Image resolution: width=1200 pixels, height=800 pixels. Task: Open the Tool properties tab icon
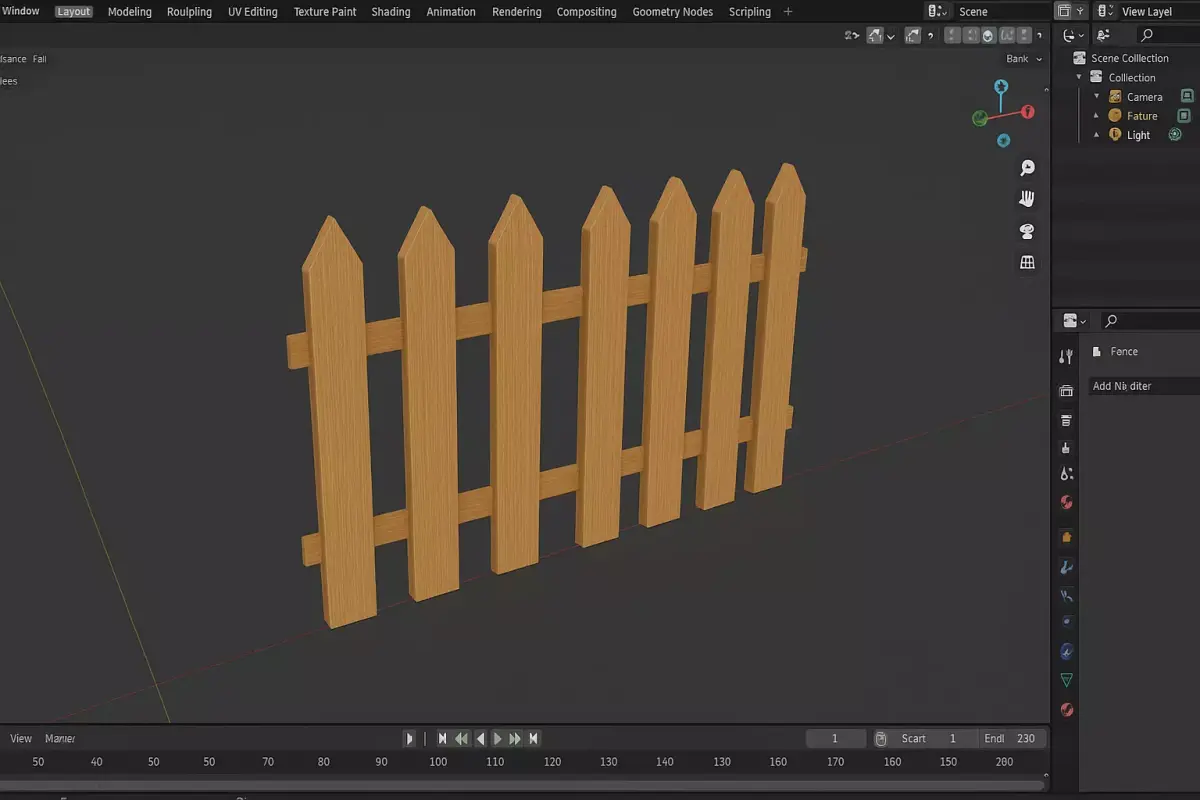coord(1066,357)
